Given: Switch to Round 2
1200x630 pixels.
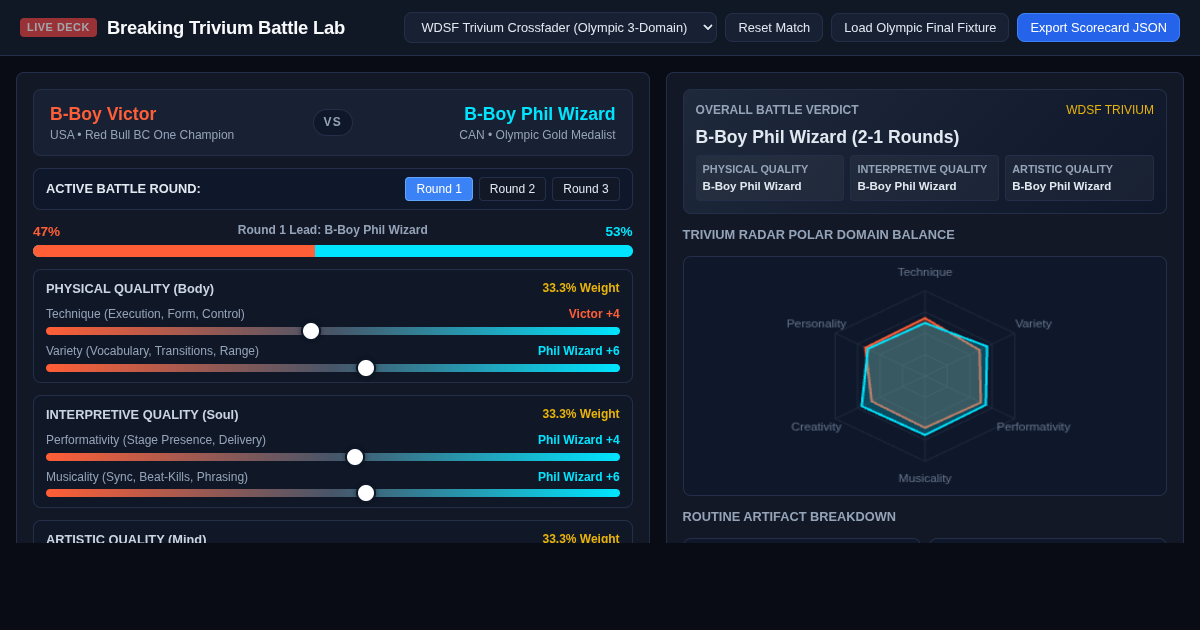Looking at the screenshot, I should click(512, 189).
